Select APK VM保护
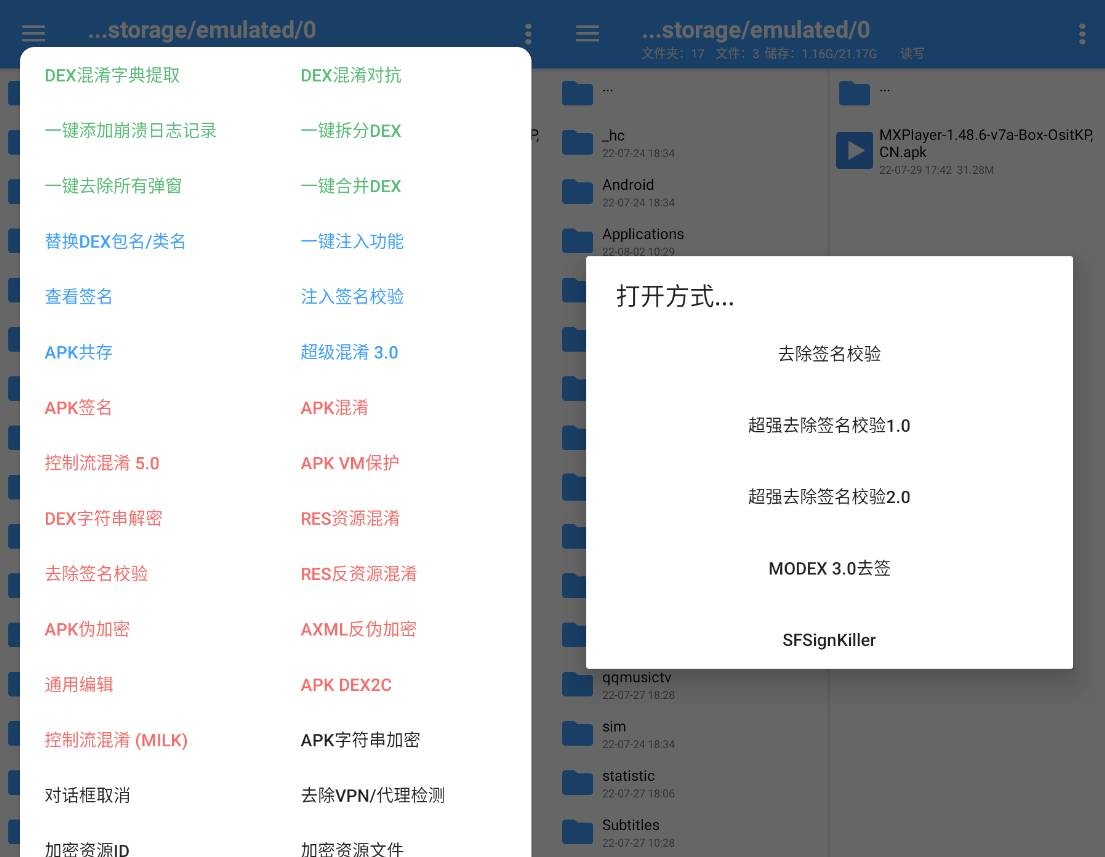The height and width of the screenshot is (857, 1105). point(350,463)
